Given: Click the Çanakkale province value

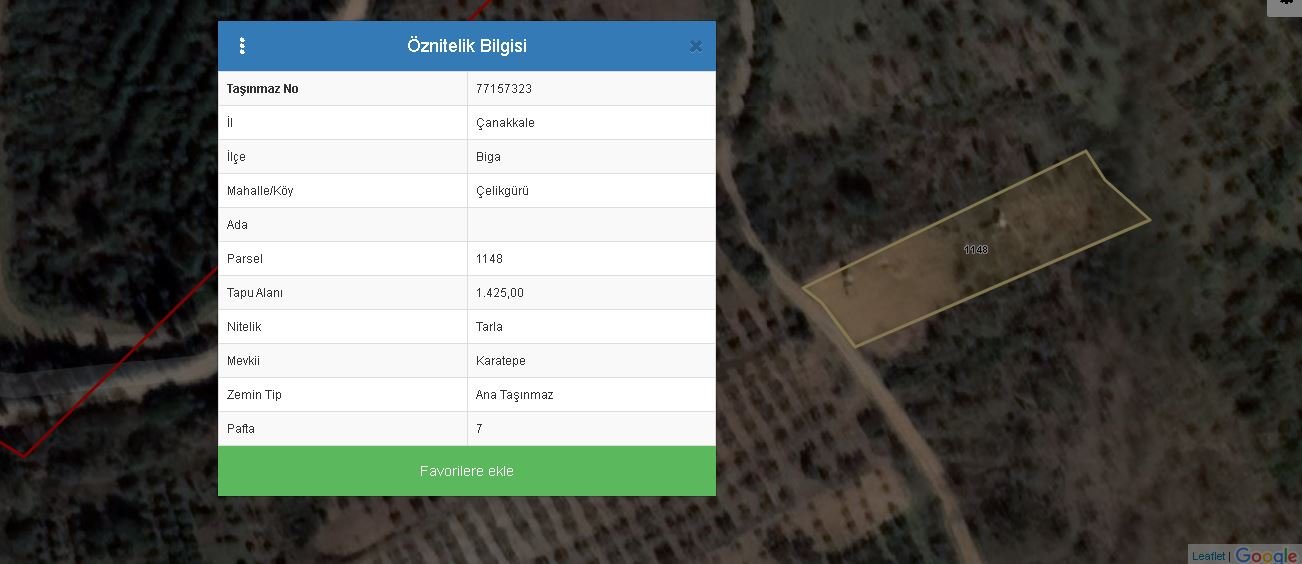Looking at the screenshot, I should [x=505, y=123].
